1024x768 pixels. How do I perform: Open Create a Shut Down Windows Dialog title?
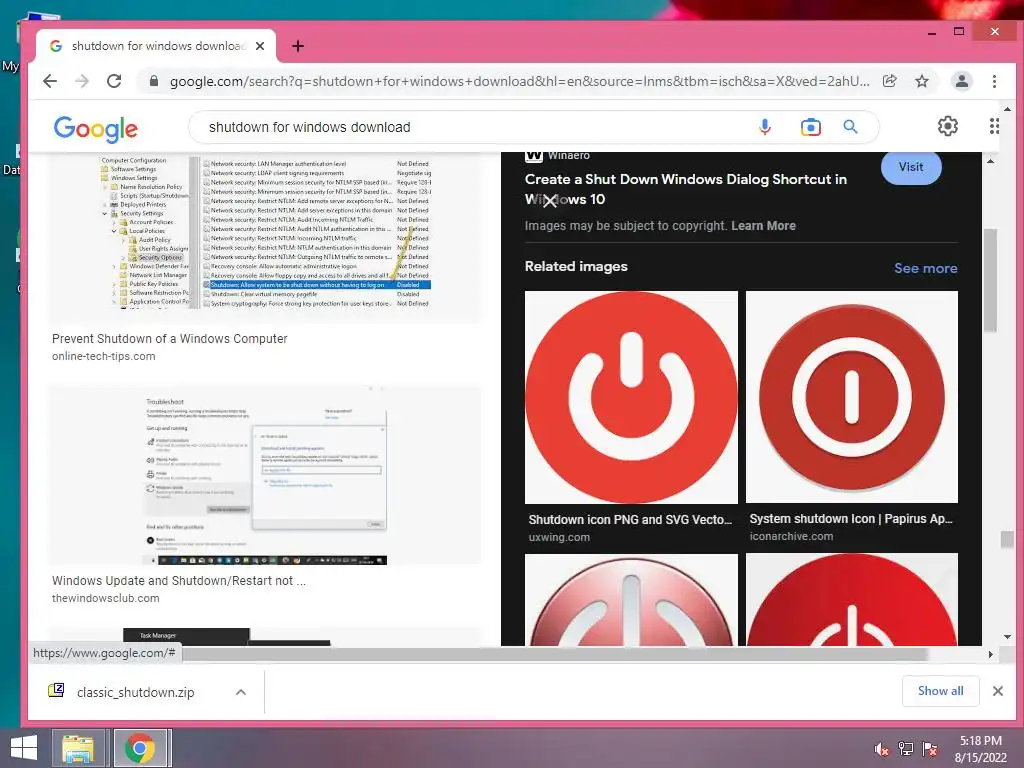[686, 189]
